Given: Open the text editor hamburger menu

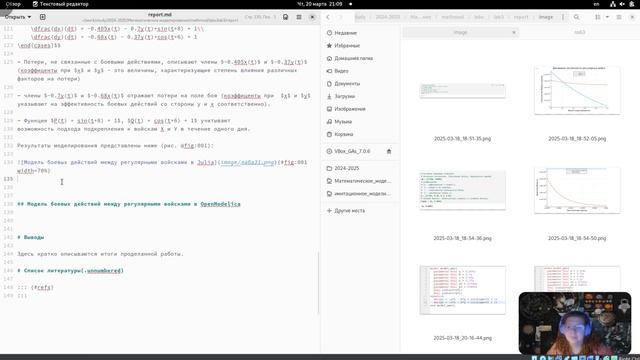Looking at the screenshot, I should [x=299, y=17].
